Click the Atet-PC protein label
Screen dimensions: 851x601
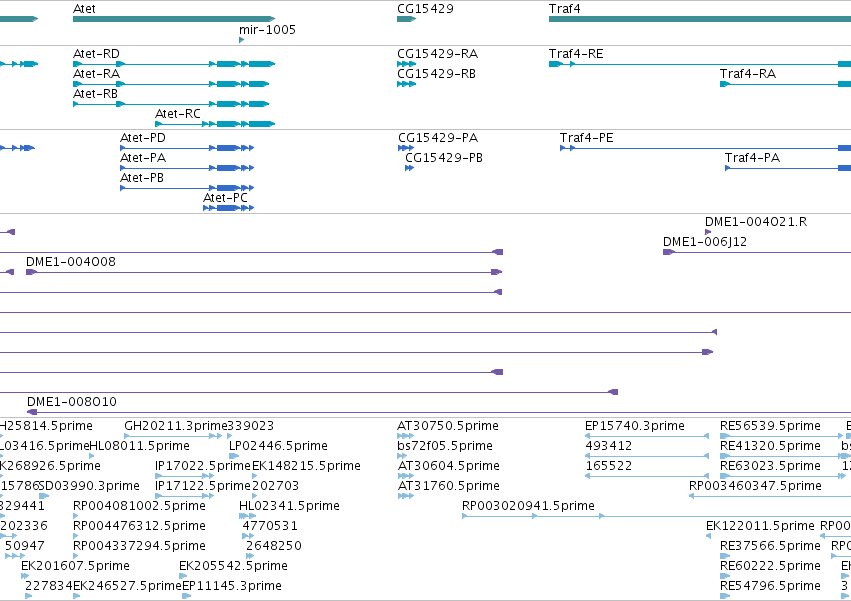225,198
